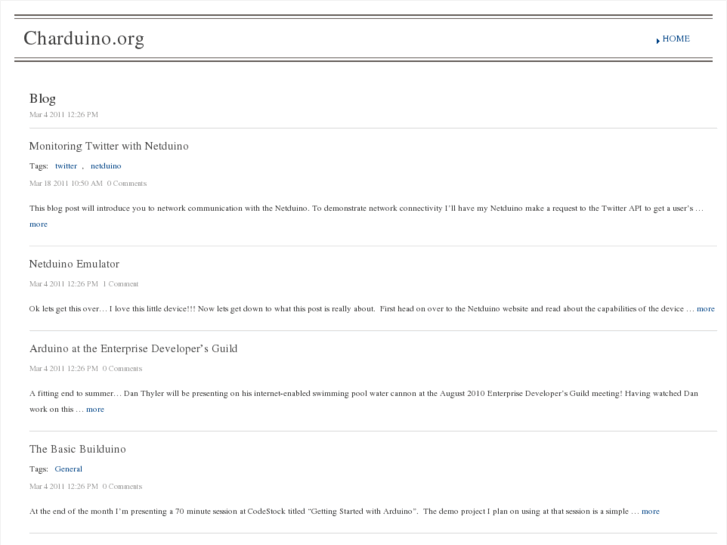Open 'The Basic Builduino' post title

[77, 449]
